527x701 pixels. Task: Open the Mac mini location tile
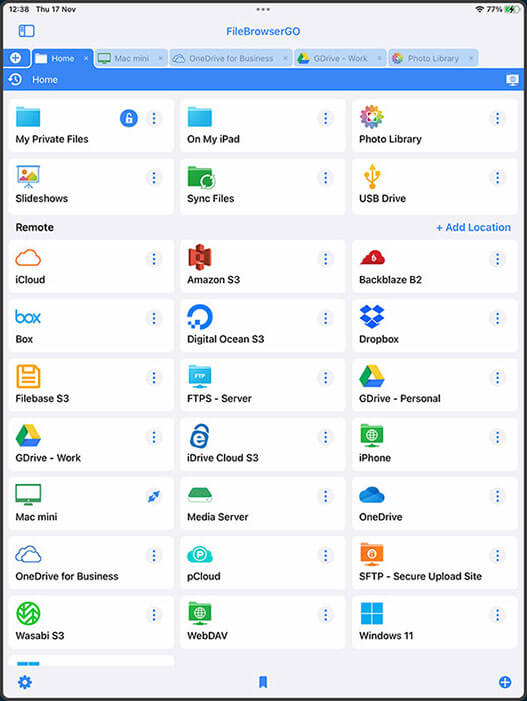pos(91,504)
